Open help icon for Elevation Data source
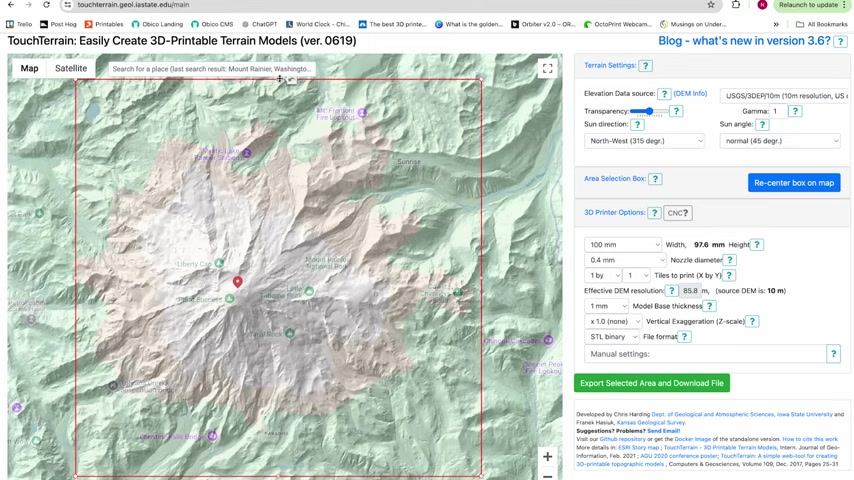This screenshot has width=854, height=480. (x=664, y=94)
